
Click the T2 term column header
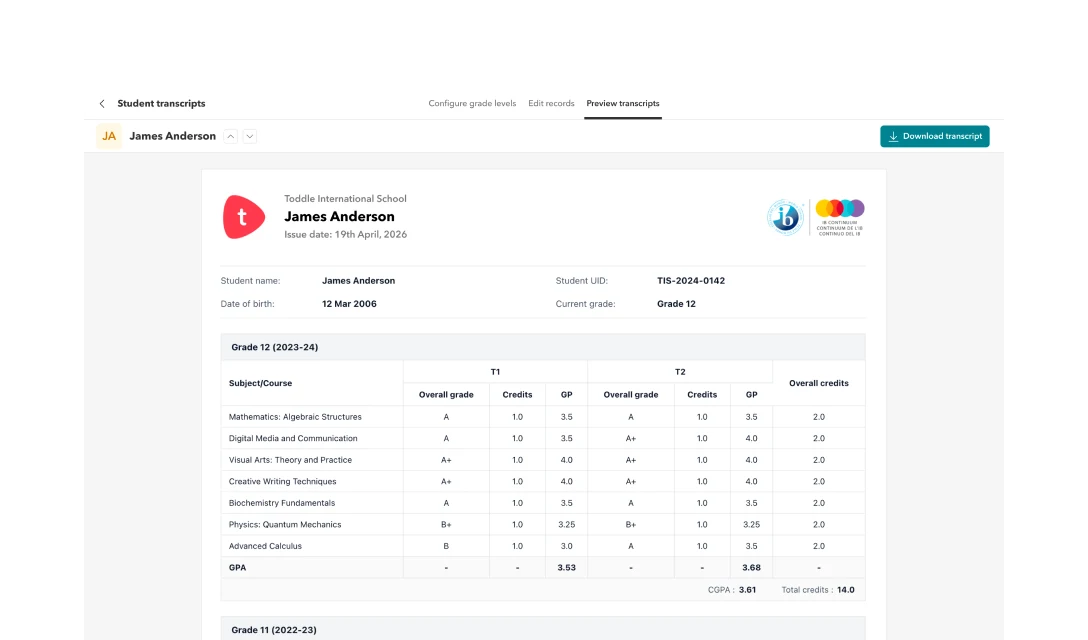[680, 371]
